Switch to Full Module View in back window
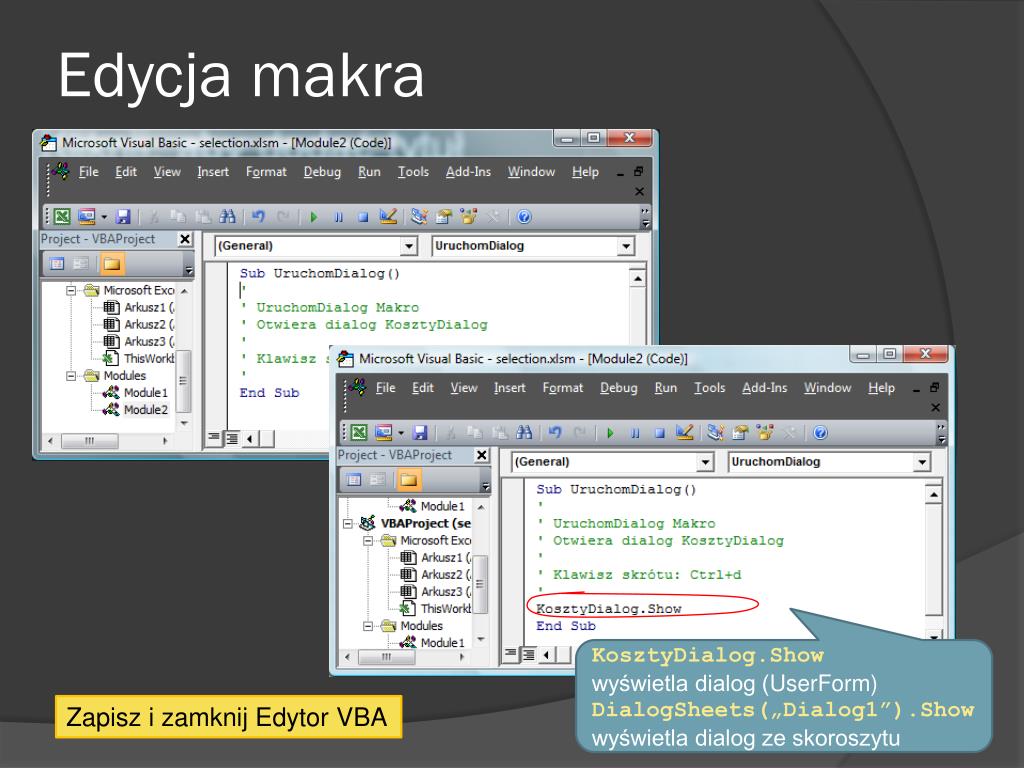Viewport: 1024px width, 768px height. click(232, 438)
